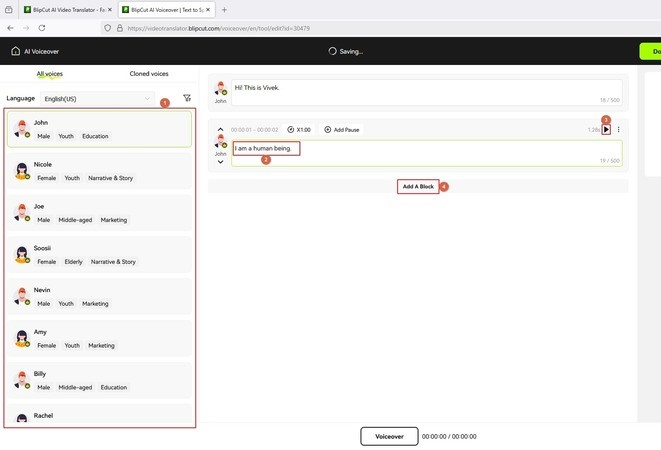Click Nicole's voice avatar
This screenshot has height=450, width=661.
point(21,171)
